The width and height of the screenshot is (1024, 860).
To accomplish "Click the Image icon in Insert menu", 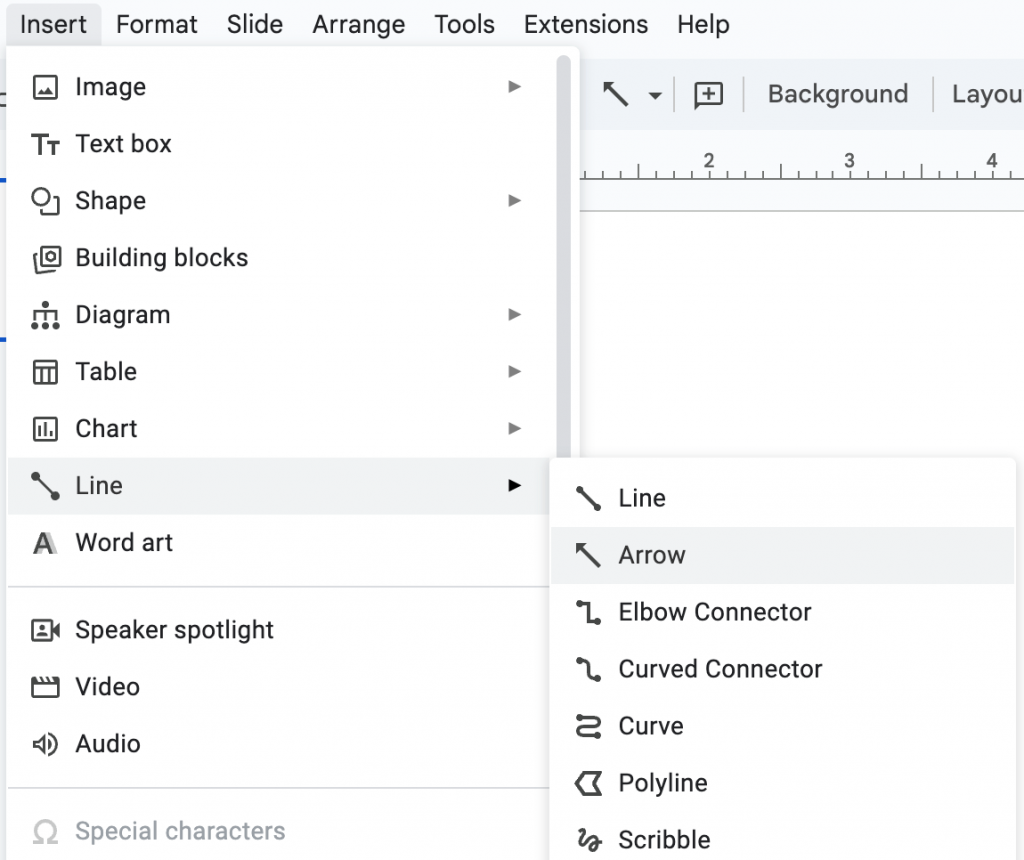I will (45, 87).
